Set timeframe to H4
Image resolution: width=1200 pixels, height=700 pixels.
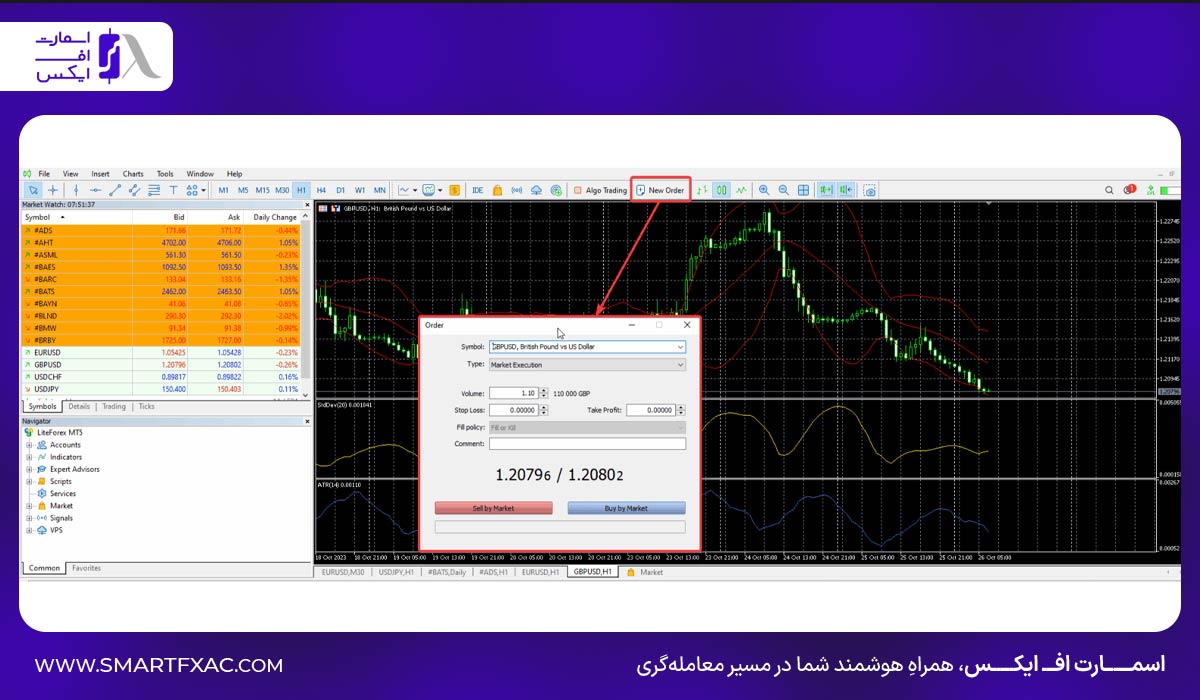[x=321, y=190]
